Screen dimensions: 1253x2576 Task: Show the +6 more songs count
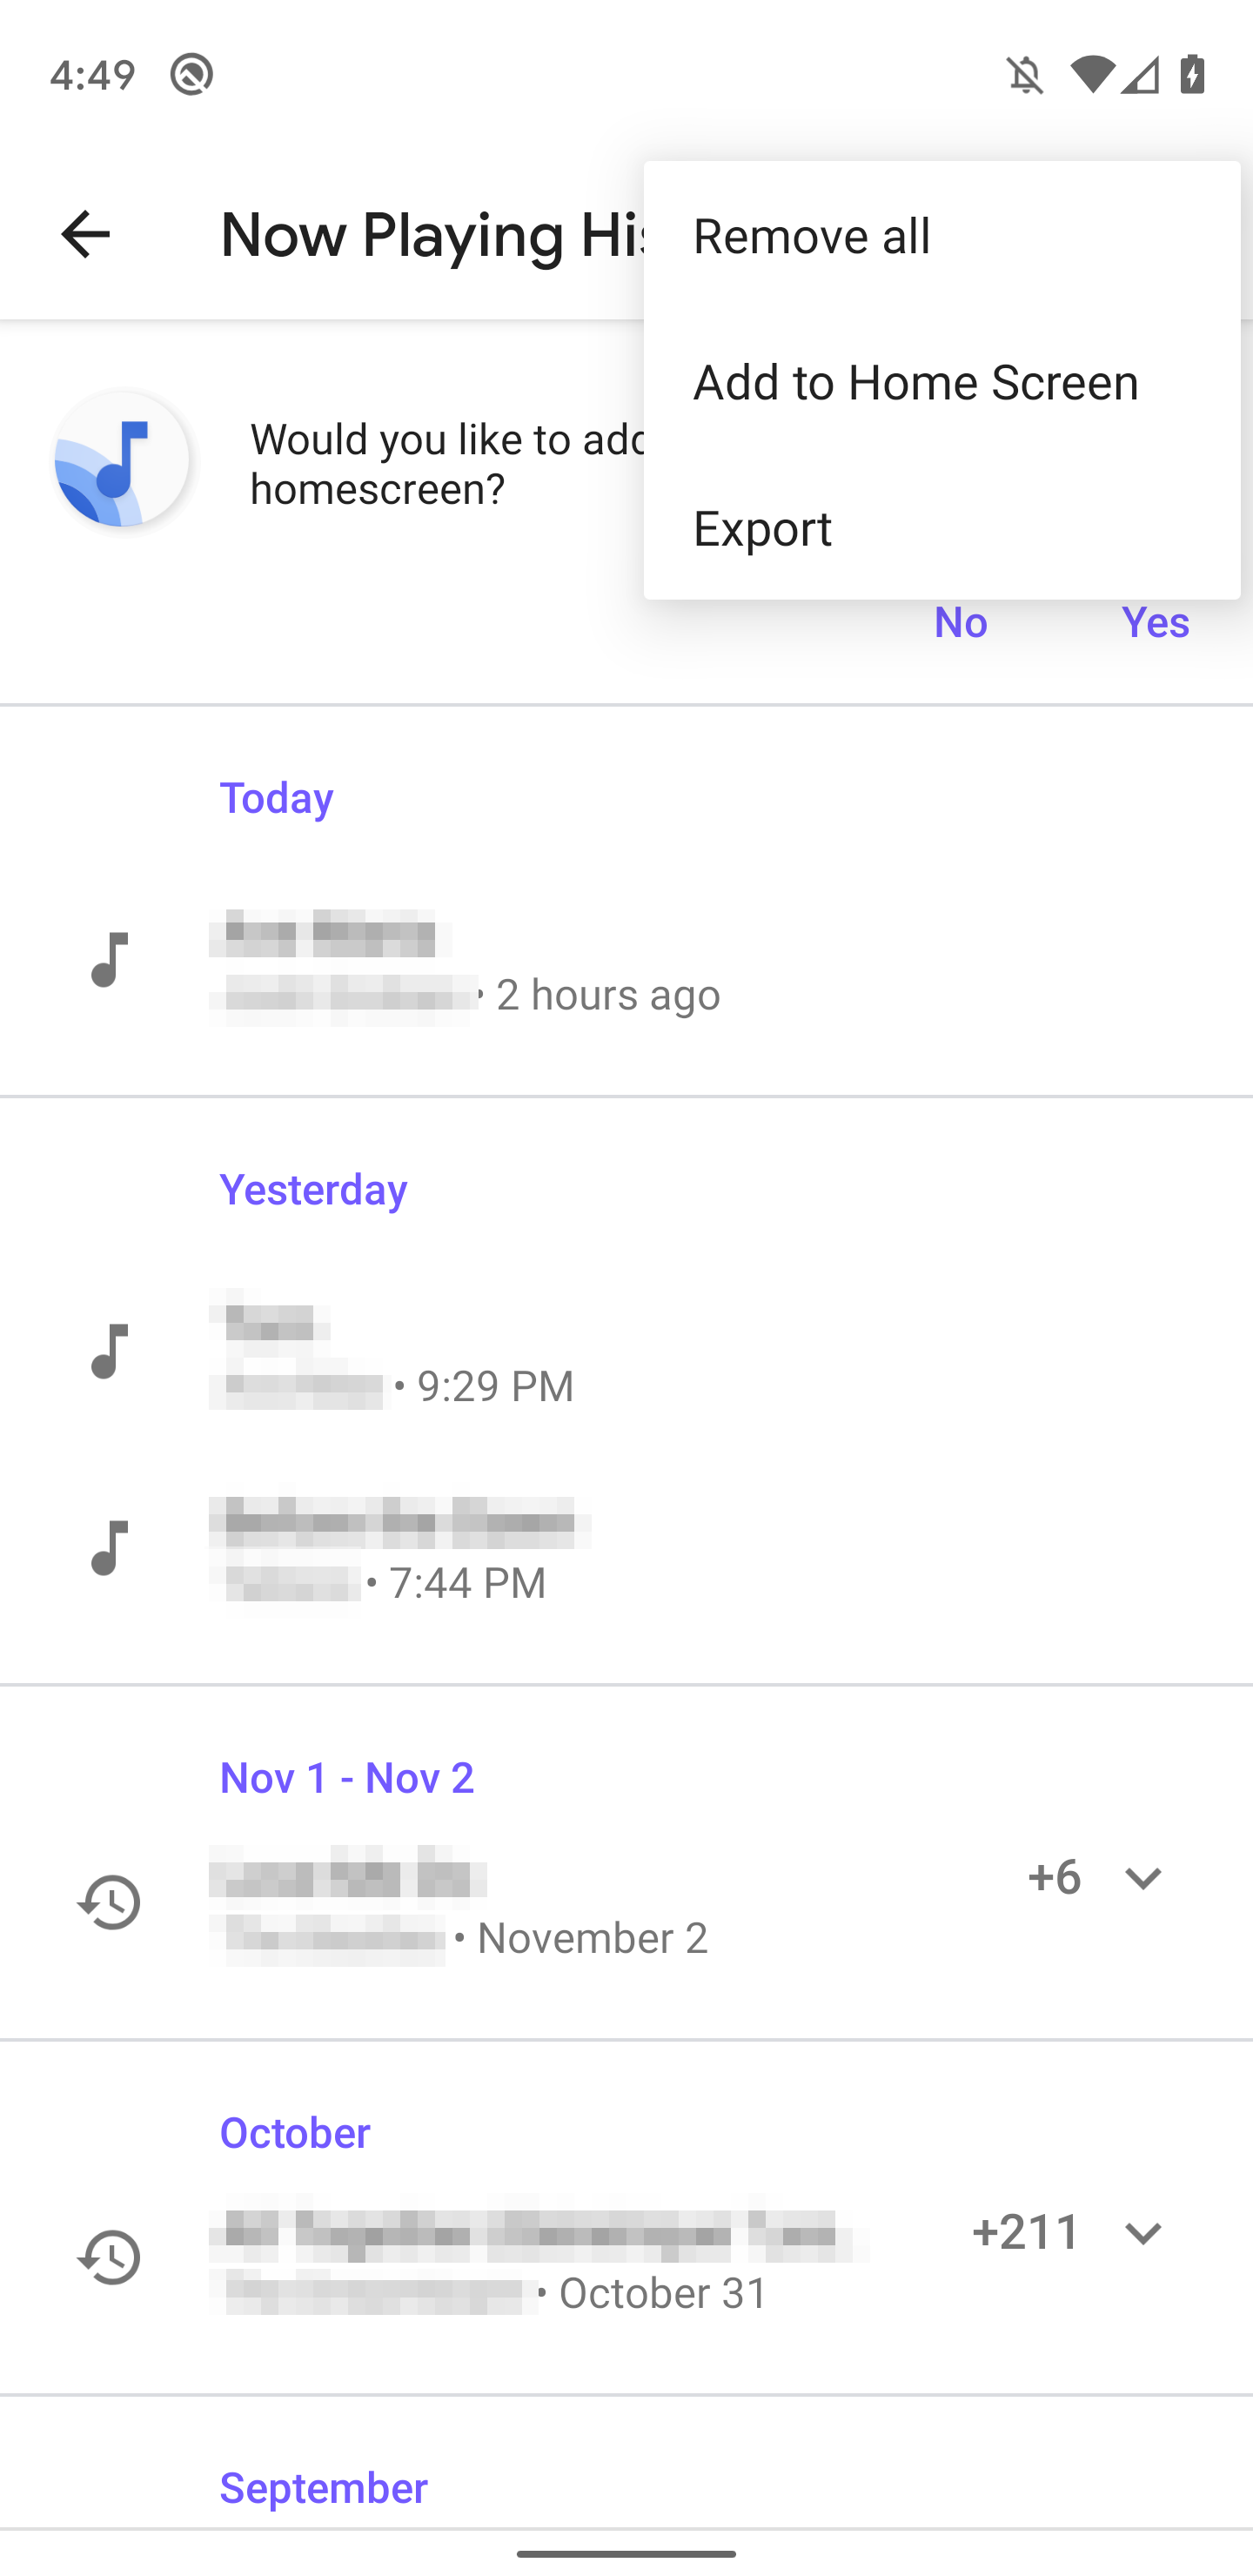pyautogui.click(x=1053, y=1877)
